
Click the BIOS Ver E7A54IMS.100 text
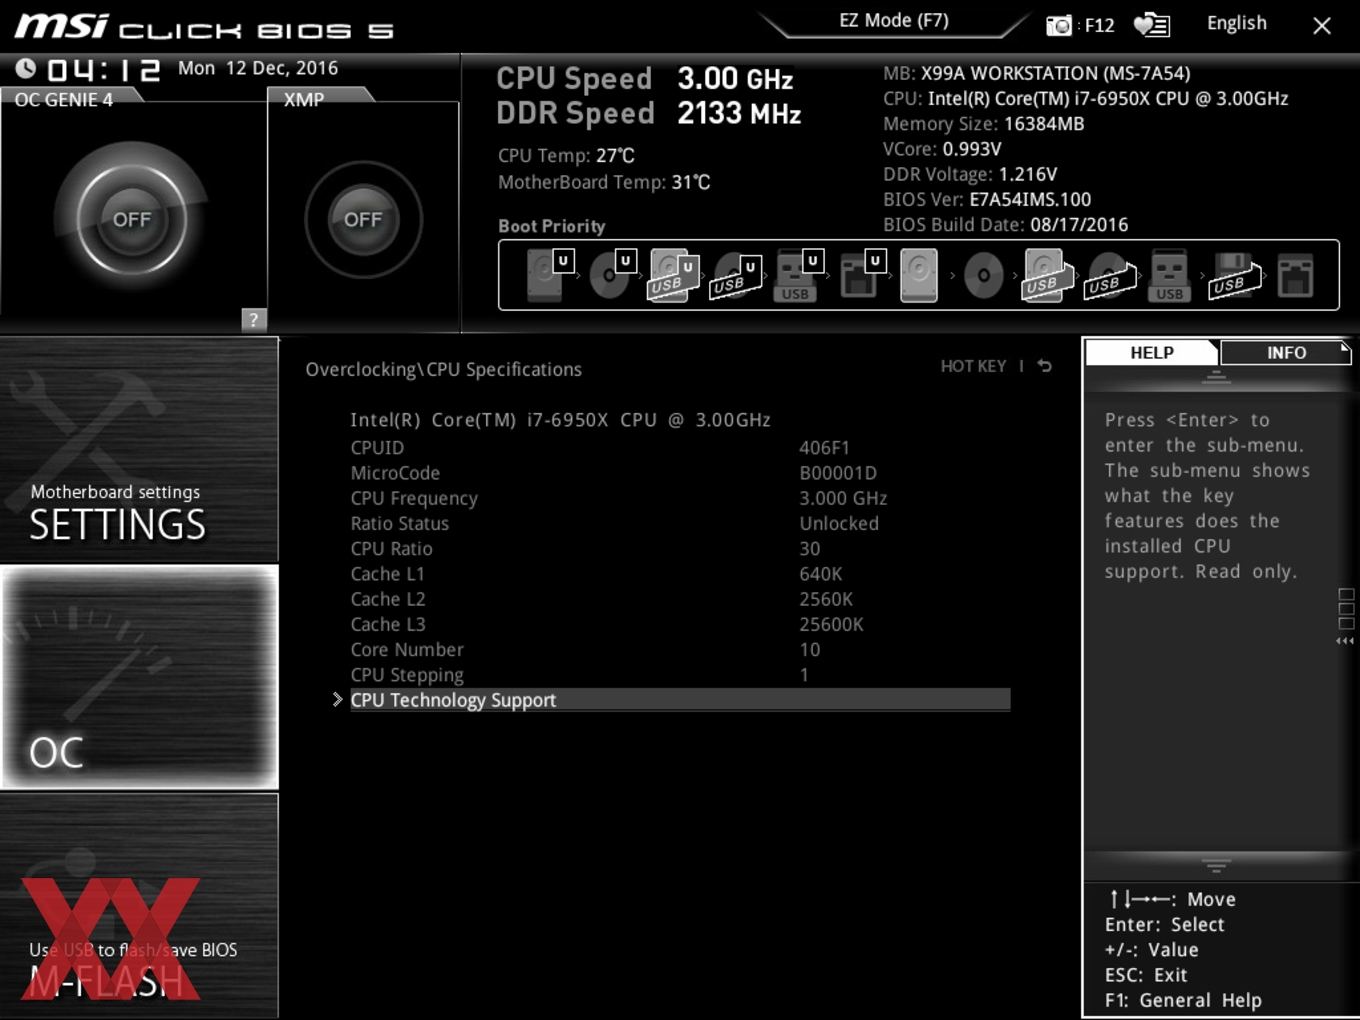pos(987,200)
